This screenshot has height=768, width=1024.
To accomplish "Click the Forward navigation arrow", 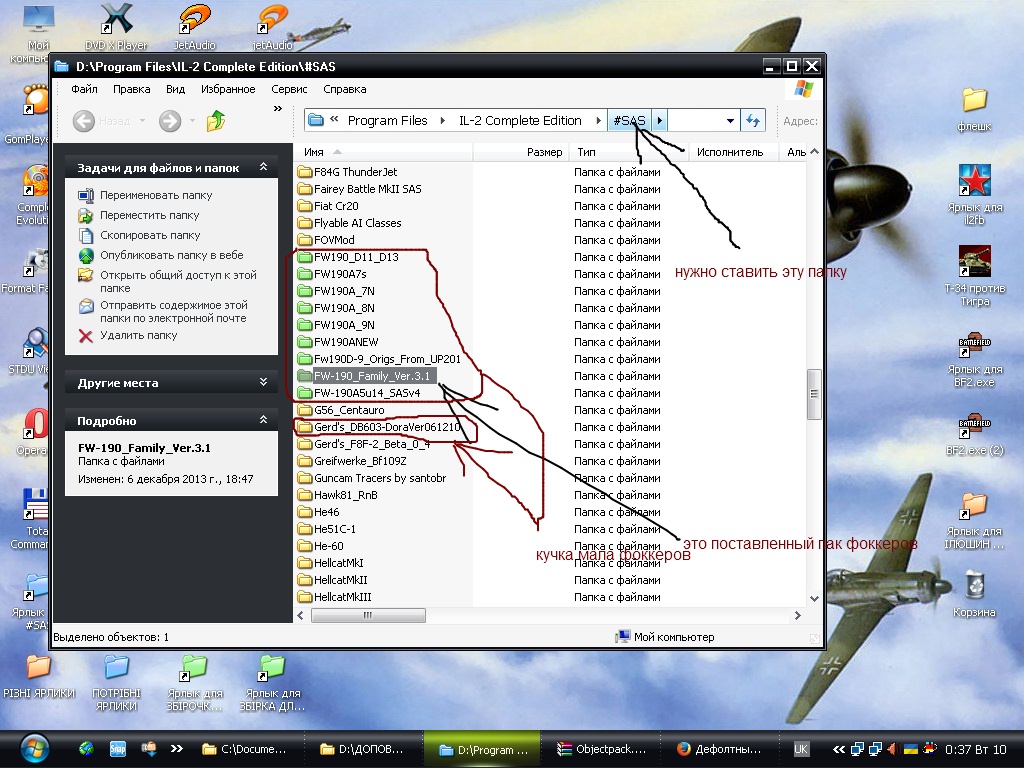I will coord(170,121).
